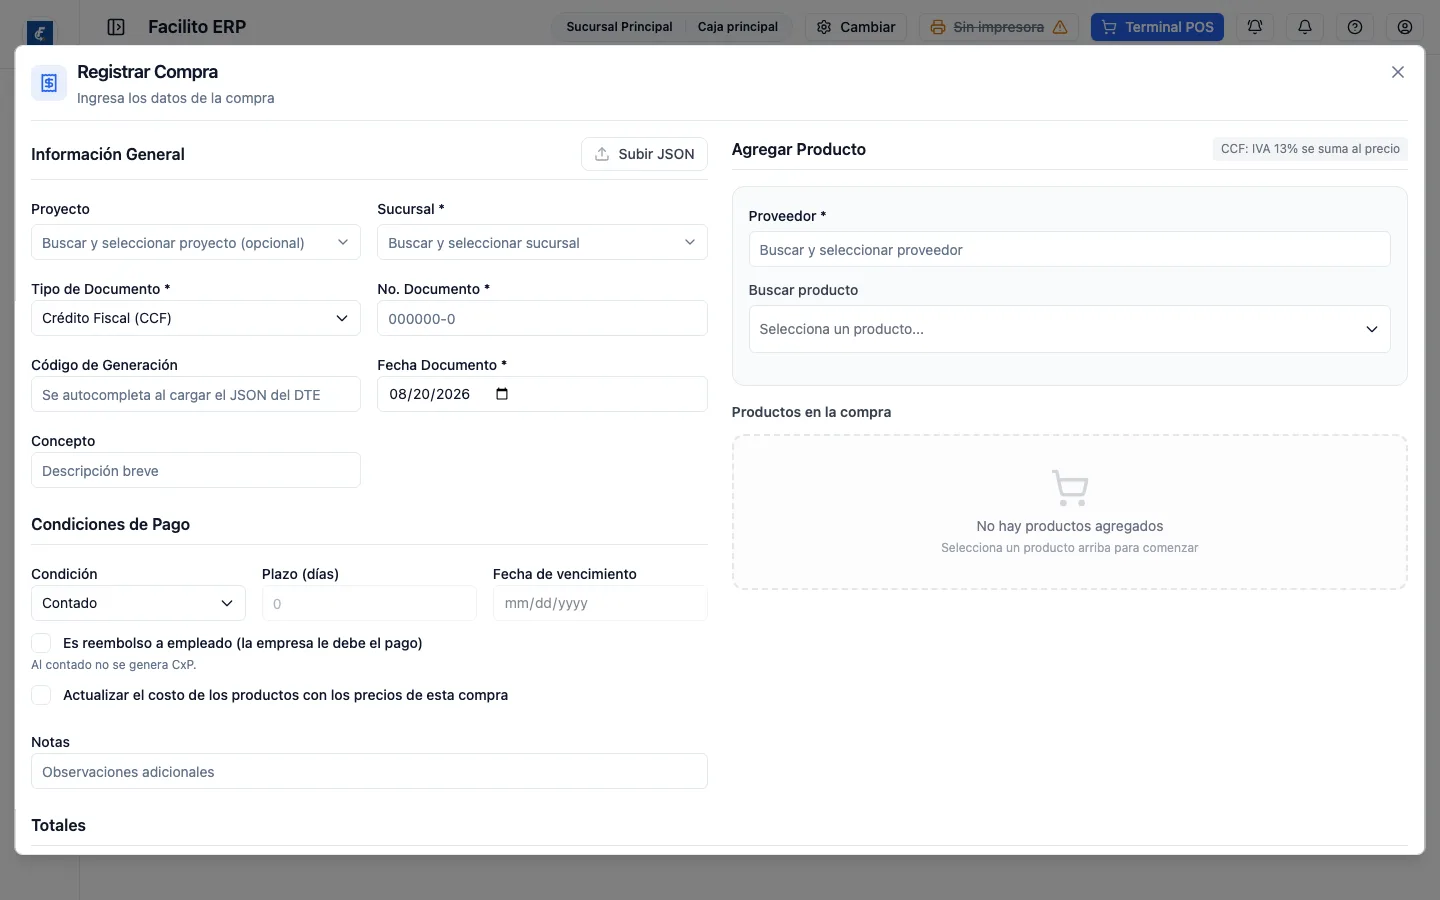Click the Fecha Documento date value
This screenshot has width=1440, height=900.
pyautogui.click(x=430, y=394)
